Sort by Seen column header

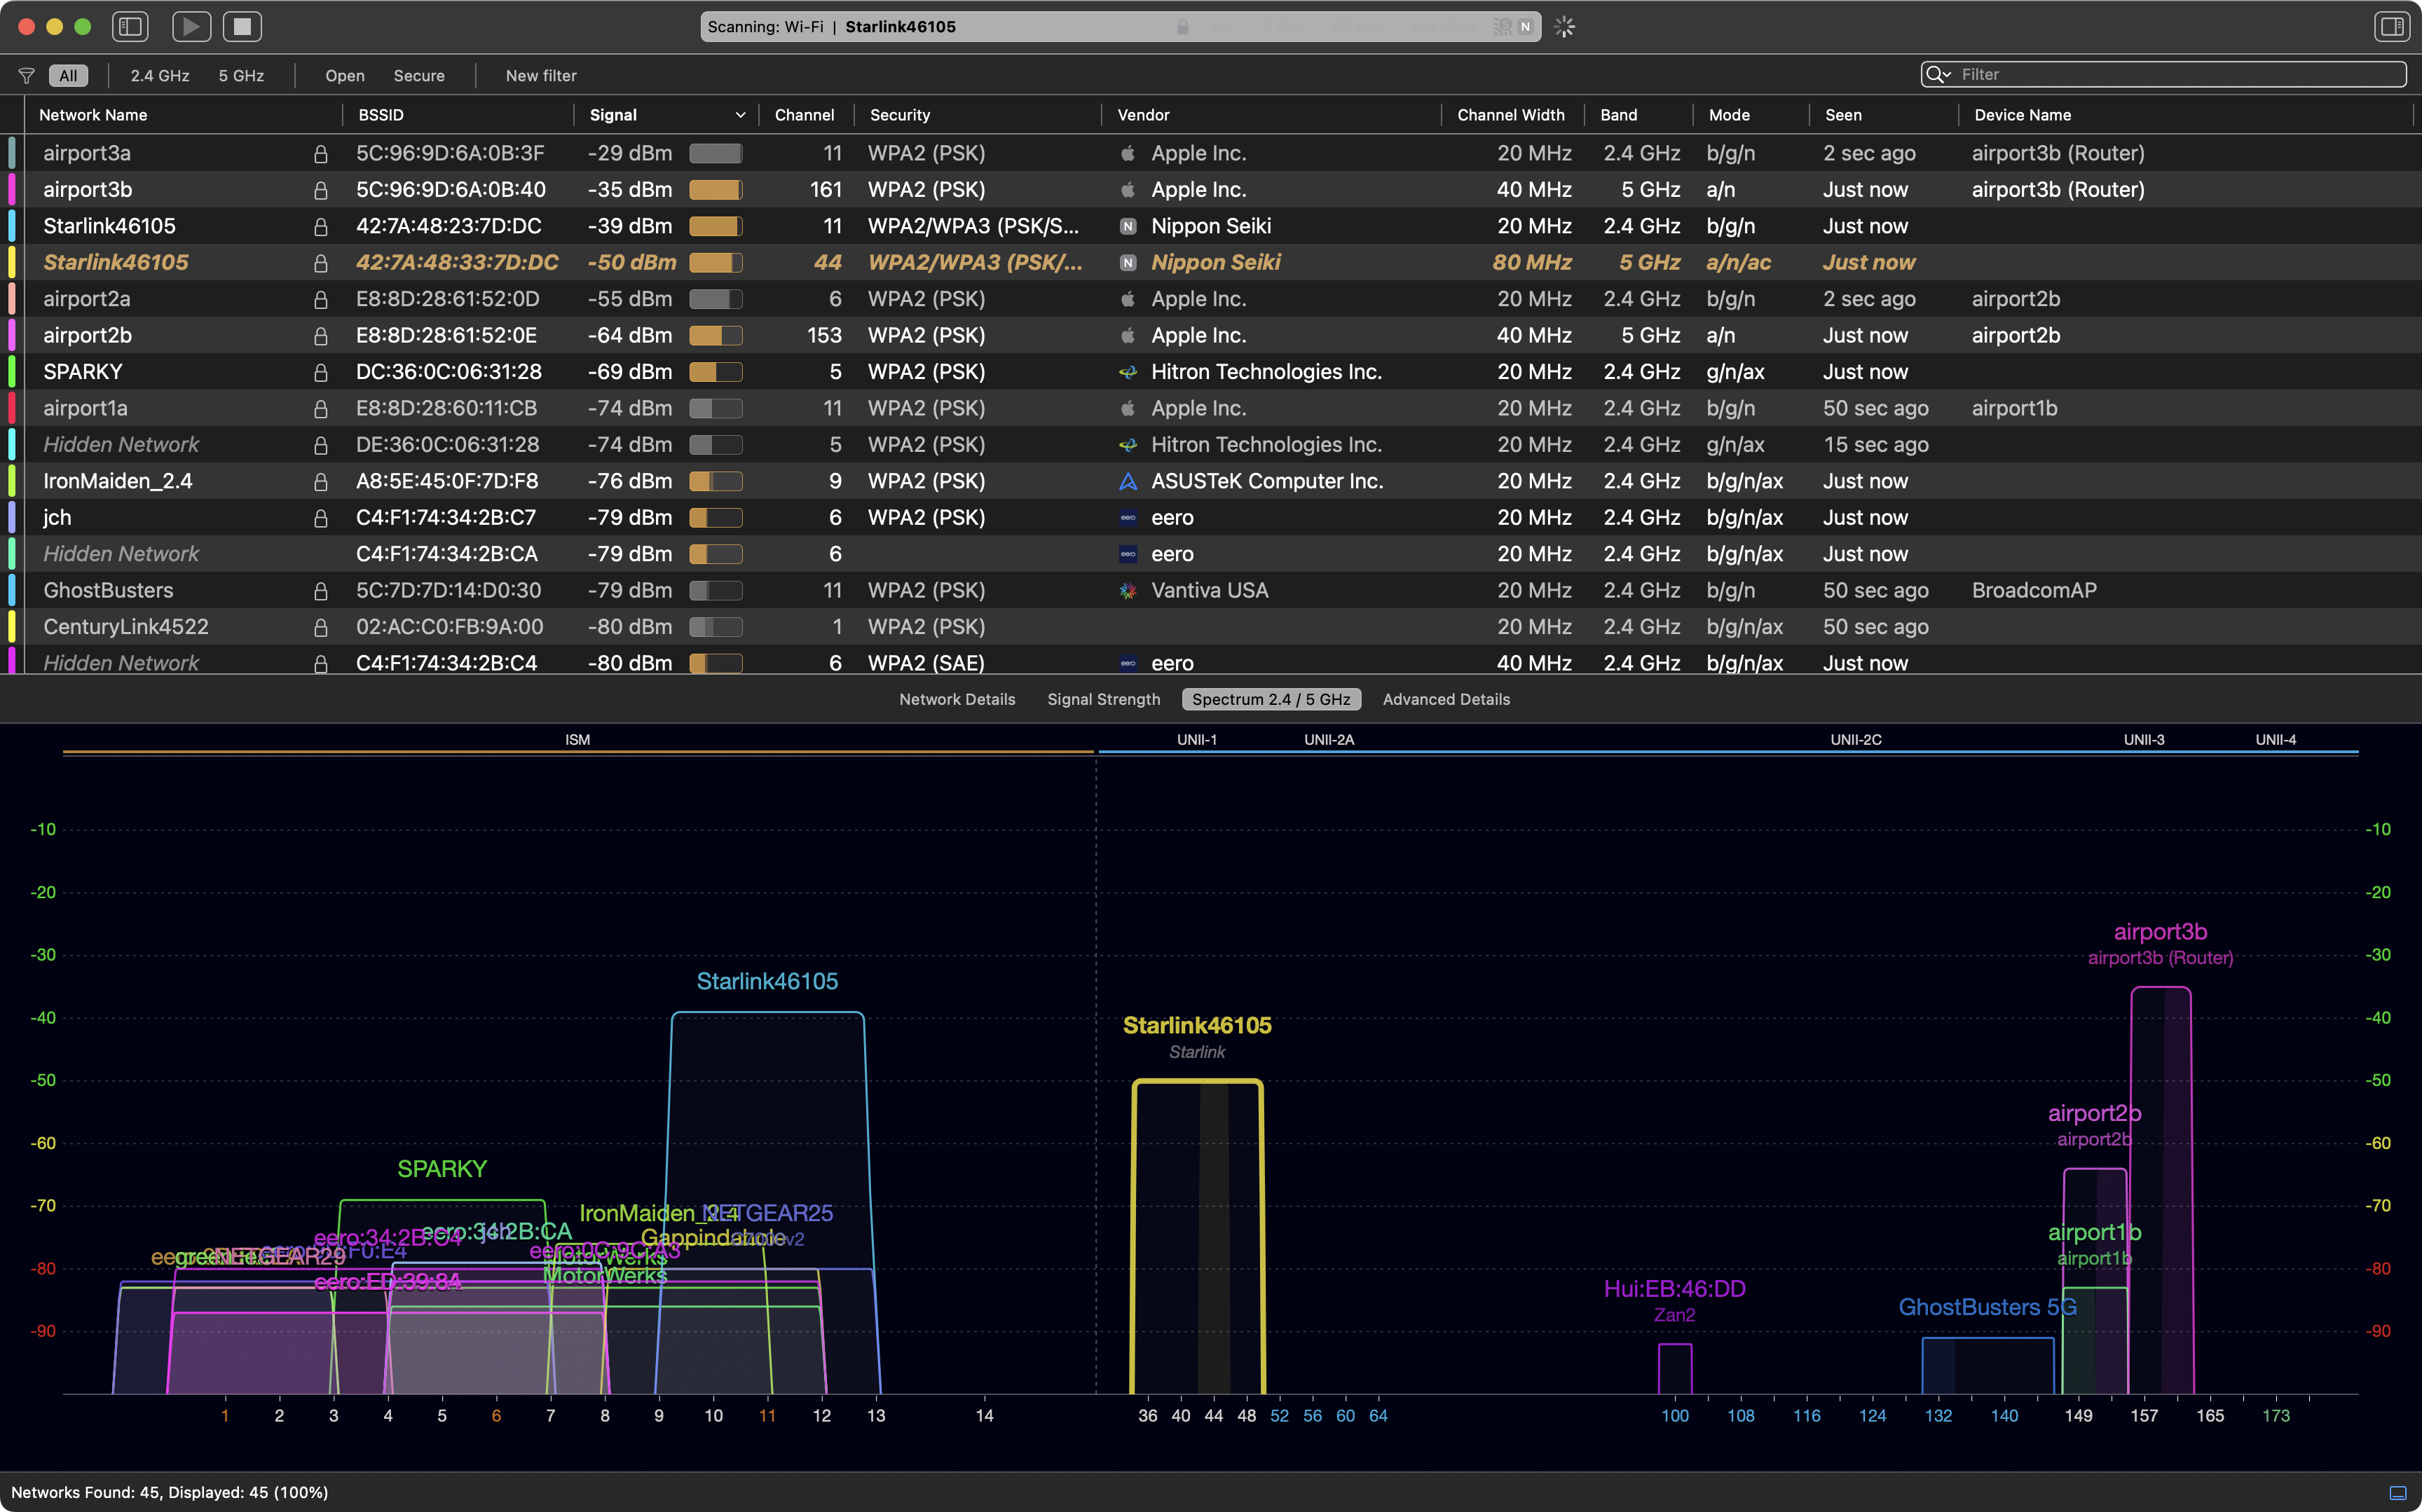(x=1843, y=115)
